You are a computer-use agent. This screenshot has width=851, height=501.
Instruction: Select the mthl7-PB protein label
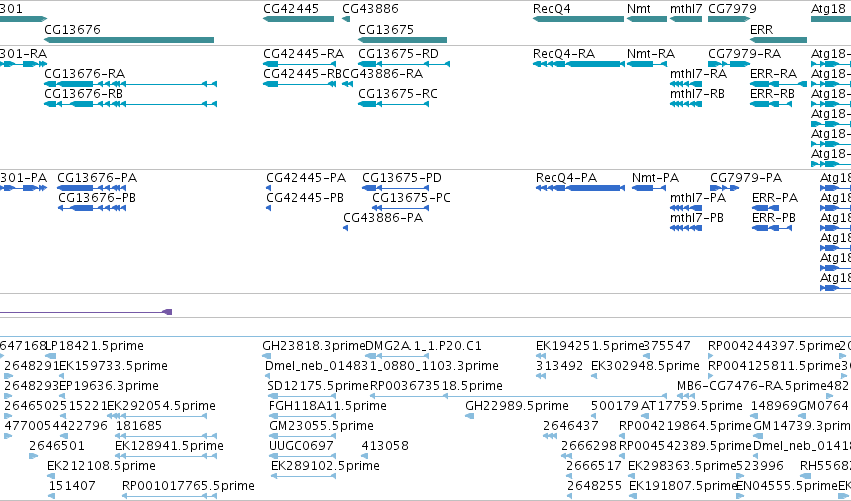coord(697,218)
